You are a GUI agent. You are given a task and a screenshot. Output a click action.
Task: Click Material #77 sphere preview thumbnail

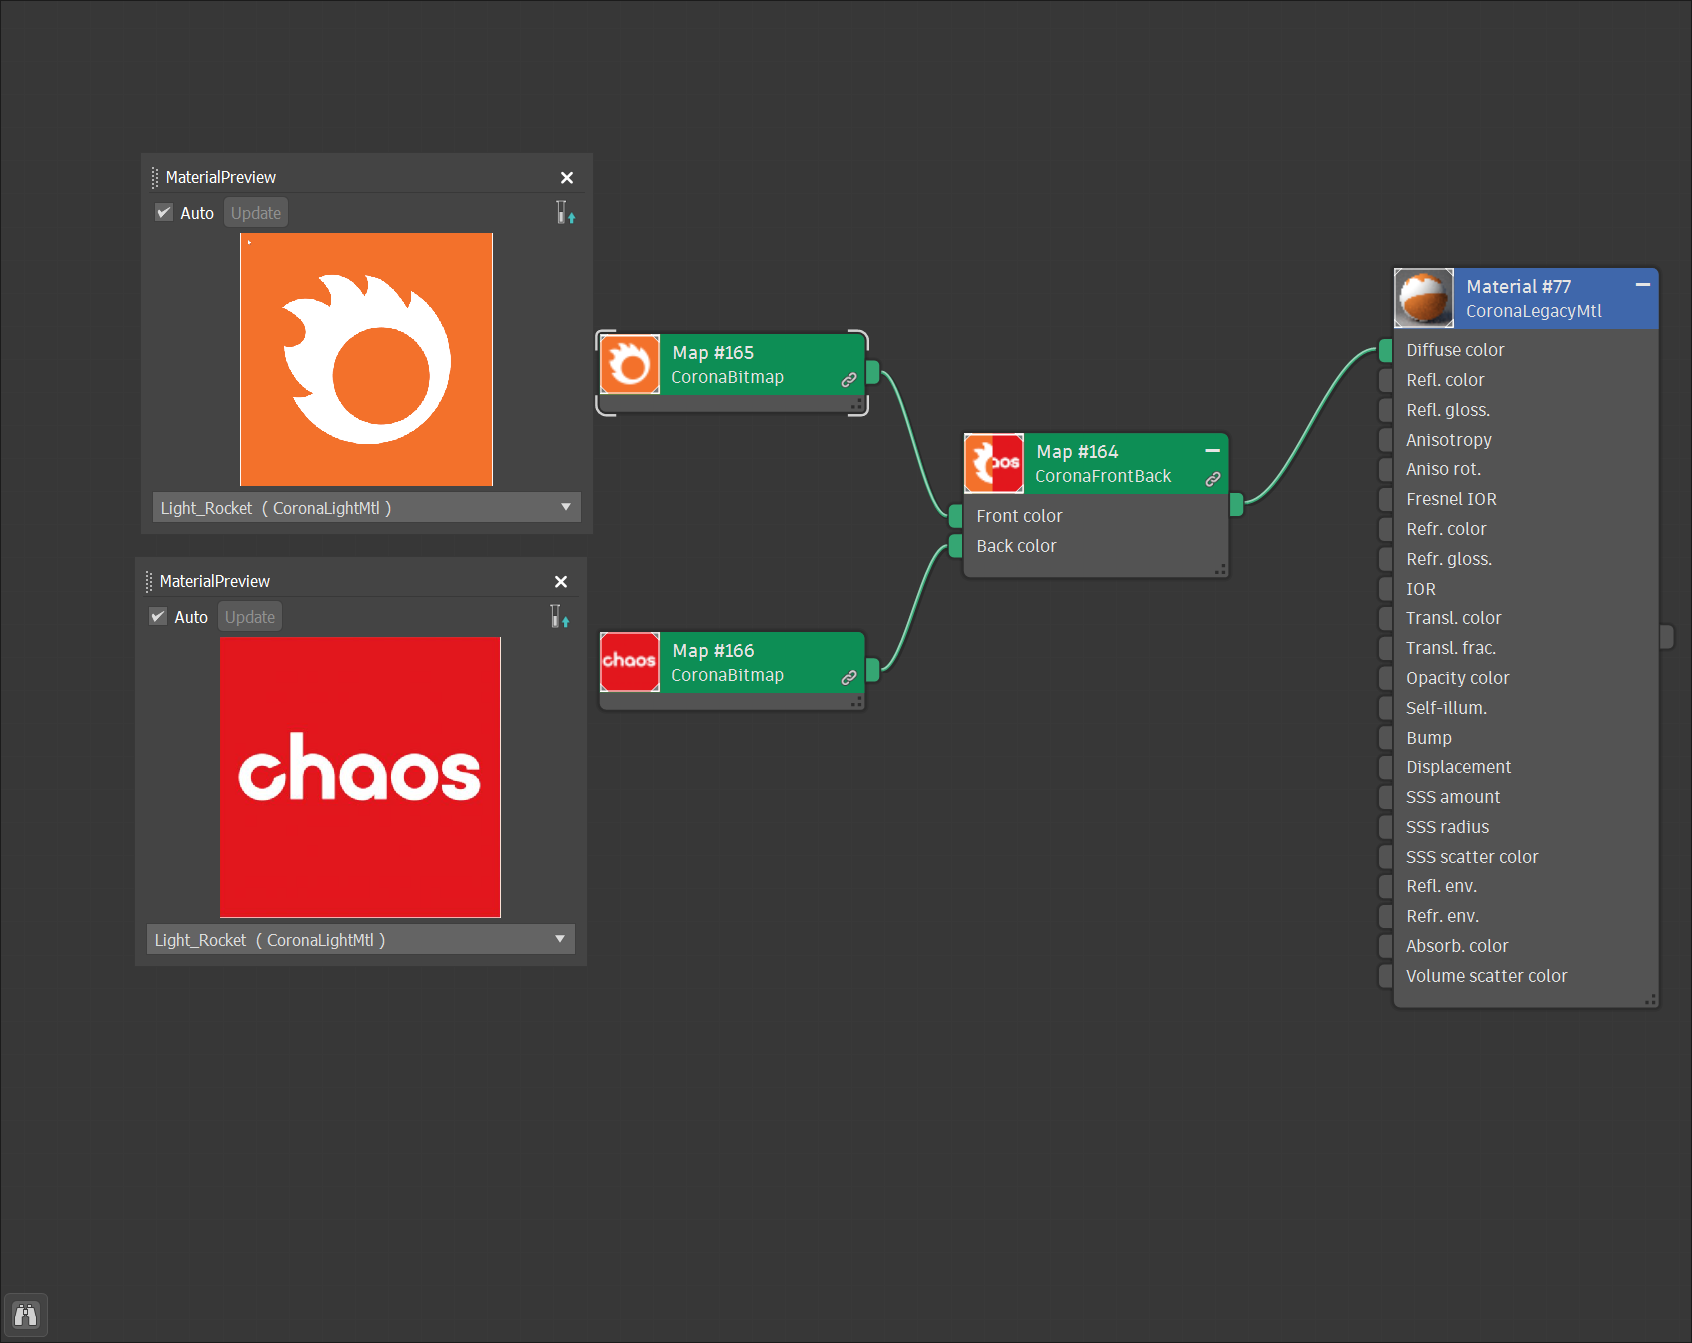point(1424,298)
